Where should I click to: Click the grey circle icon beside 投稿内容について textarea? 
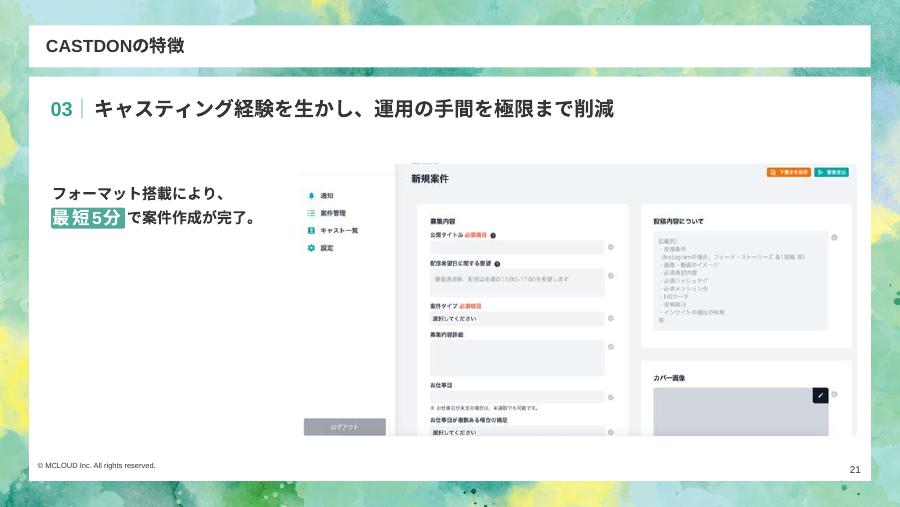(834, 237)
